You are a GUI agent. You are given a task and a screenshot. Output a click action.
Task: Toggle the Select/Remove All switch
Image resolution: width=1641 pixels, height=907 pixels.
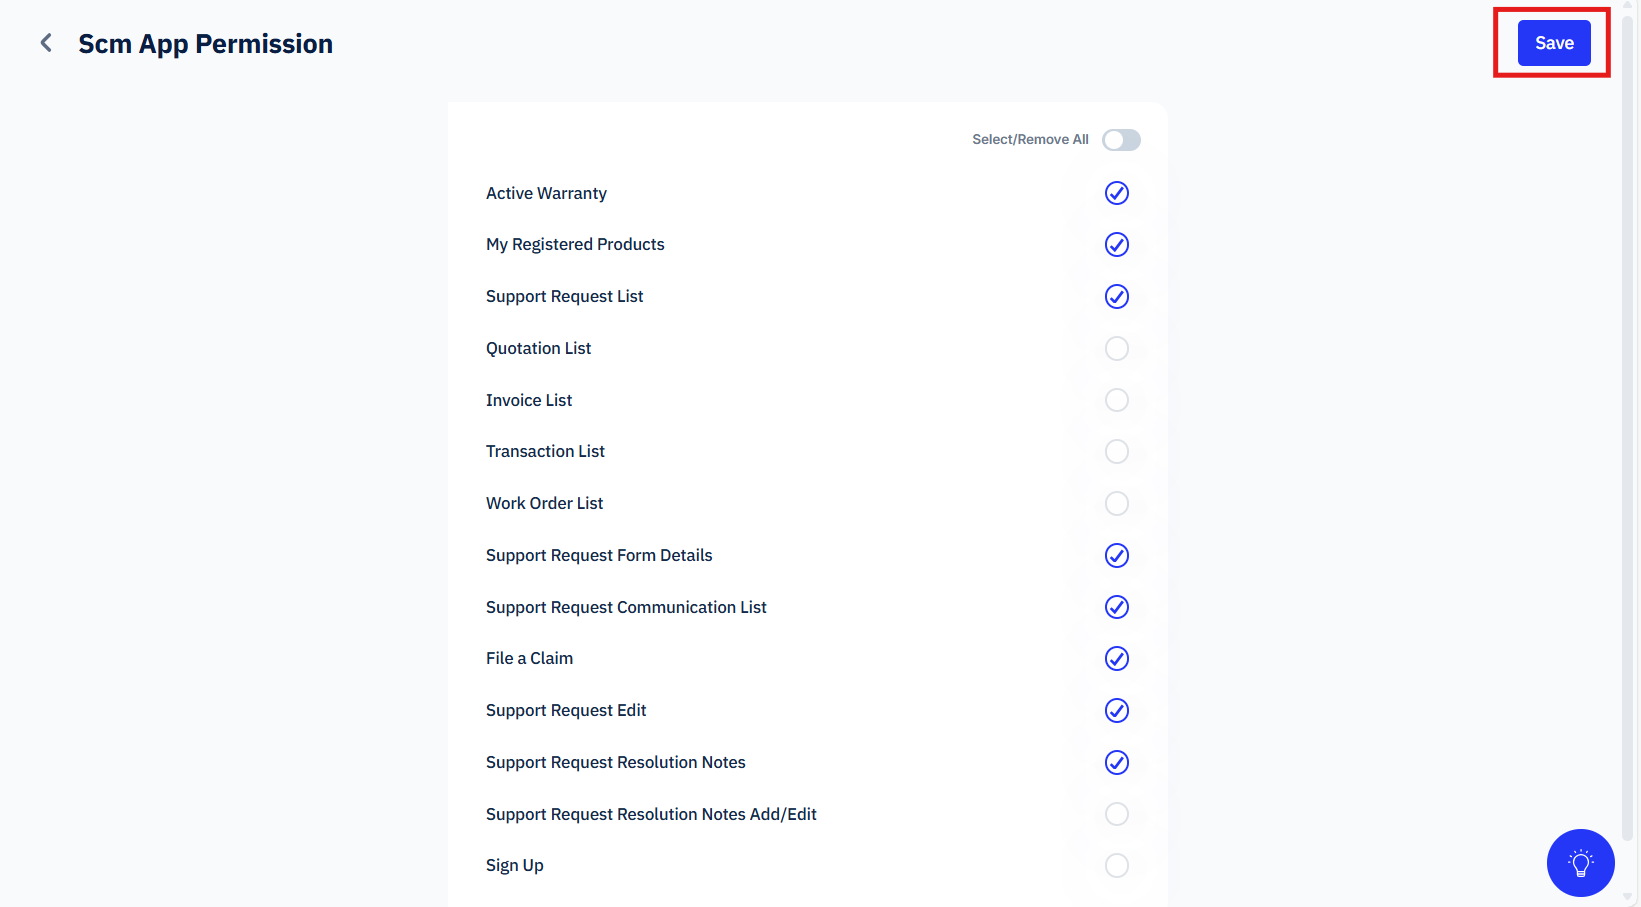1121,140
